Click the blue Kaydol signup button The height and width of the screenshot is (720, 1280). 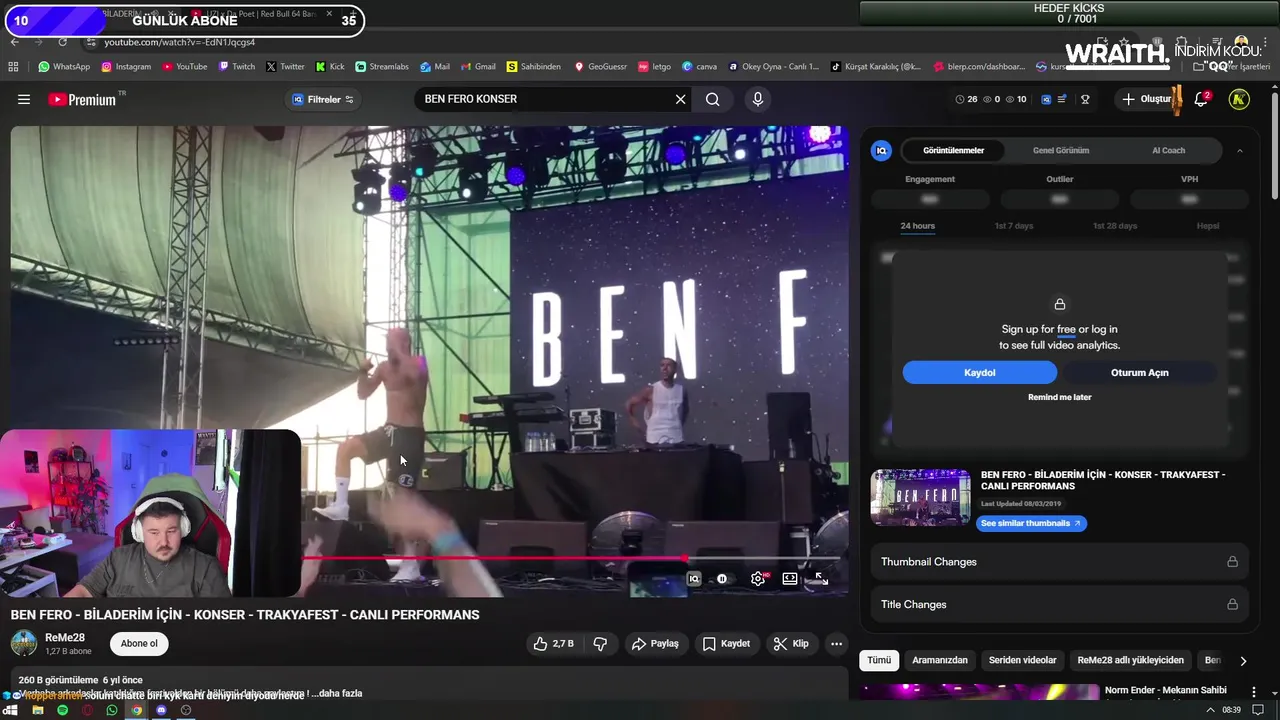(980, 372)
